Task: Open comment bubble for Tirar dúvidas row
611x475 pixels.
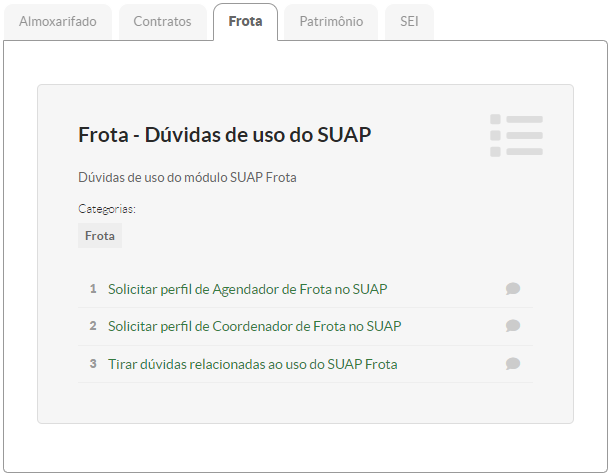Action: coord(513,364)
